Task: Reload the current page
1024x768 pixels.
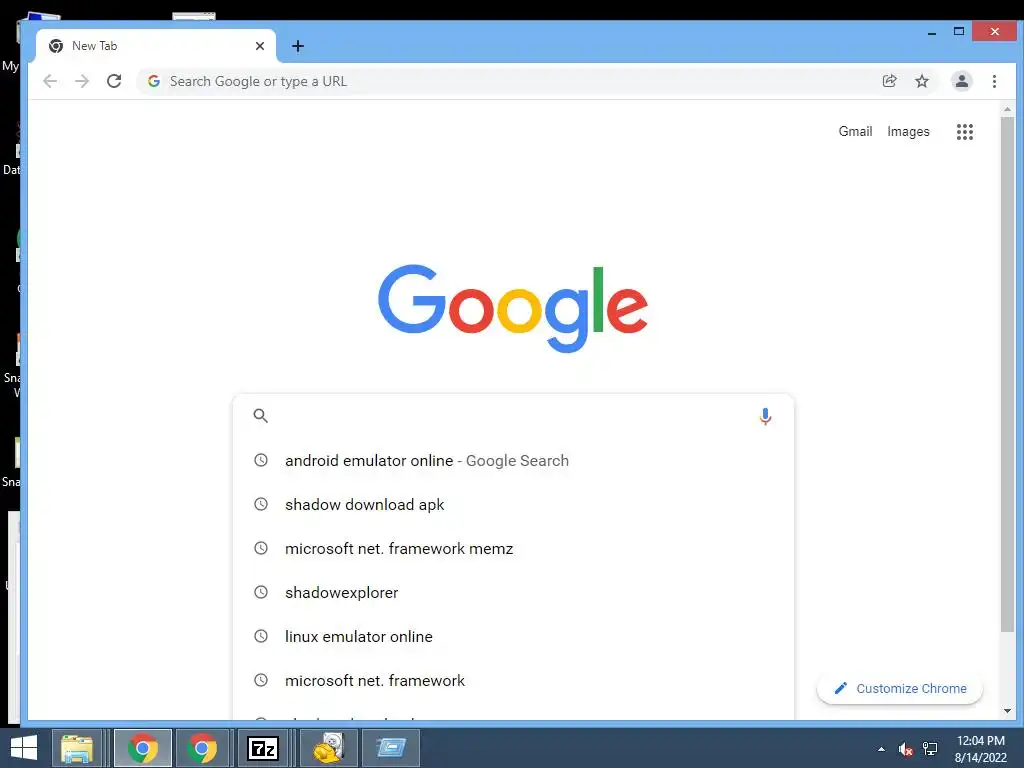Action: coord(114,81)
